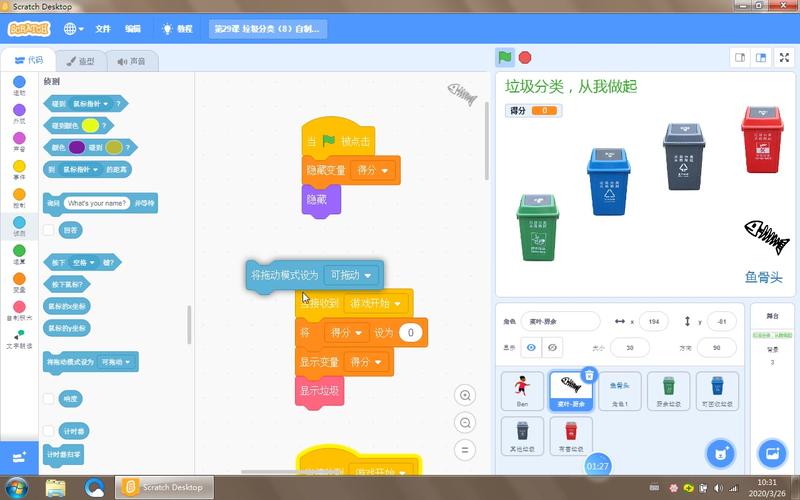Select the Text to Speech extension category
Screen dimensions: 800x500
pos(19,339)
